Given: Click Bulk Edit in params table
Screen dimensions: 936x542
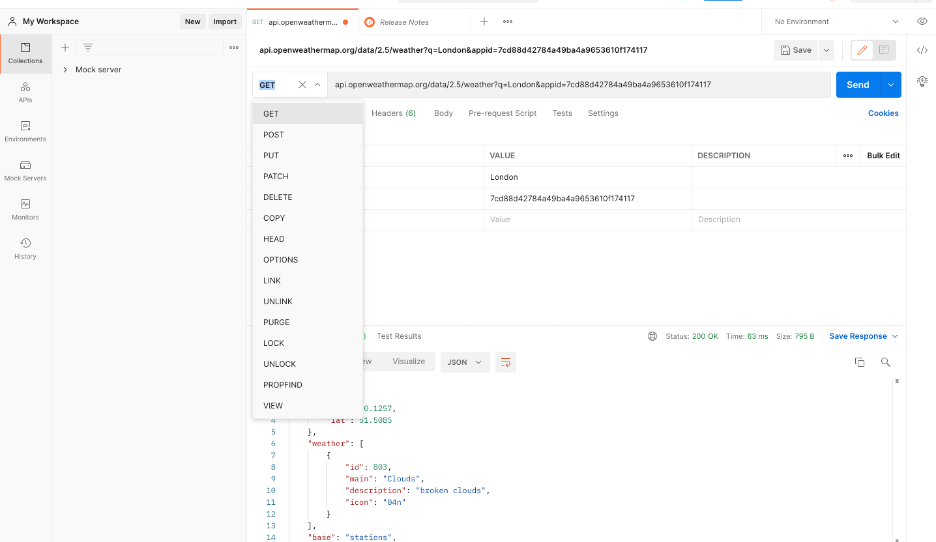Looking at the screenshot, I should click(883, 155).
